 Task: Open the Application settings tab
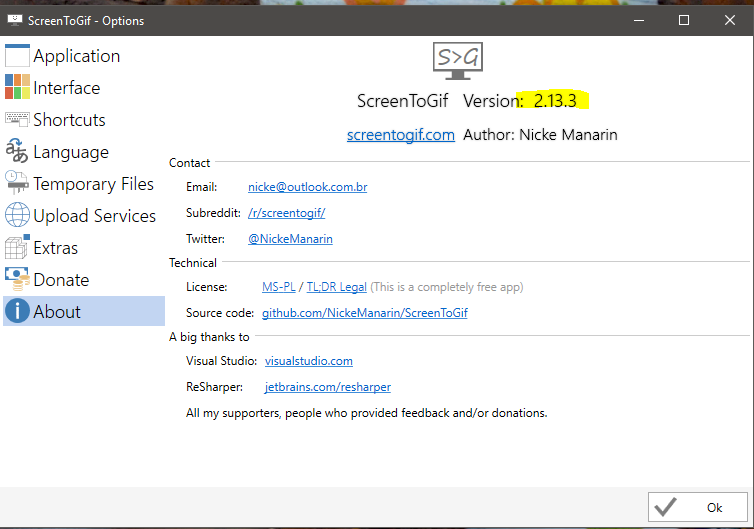[84, 56]
